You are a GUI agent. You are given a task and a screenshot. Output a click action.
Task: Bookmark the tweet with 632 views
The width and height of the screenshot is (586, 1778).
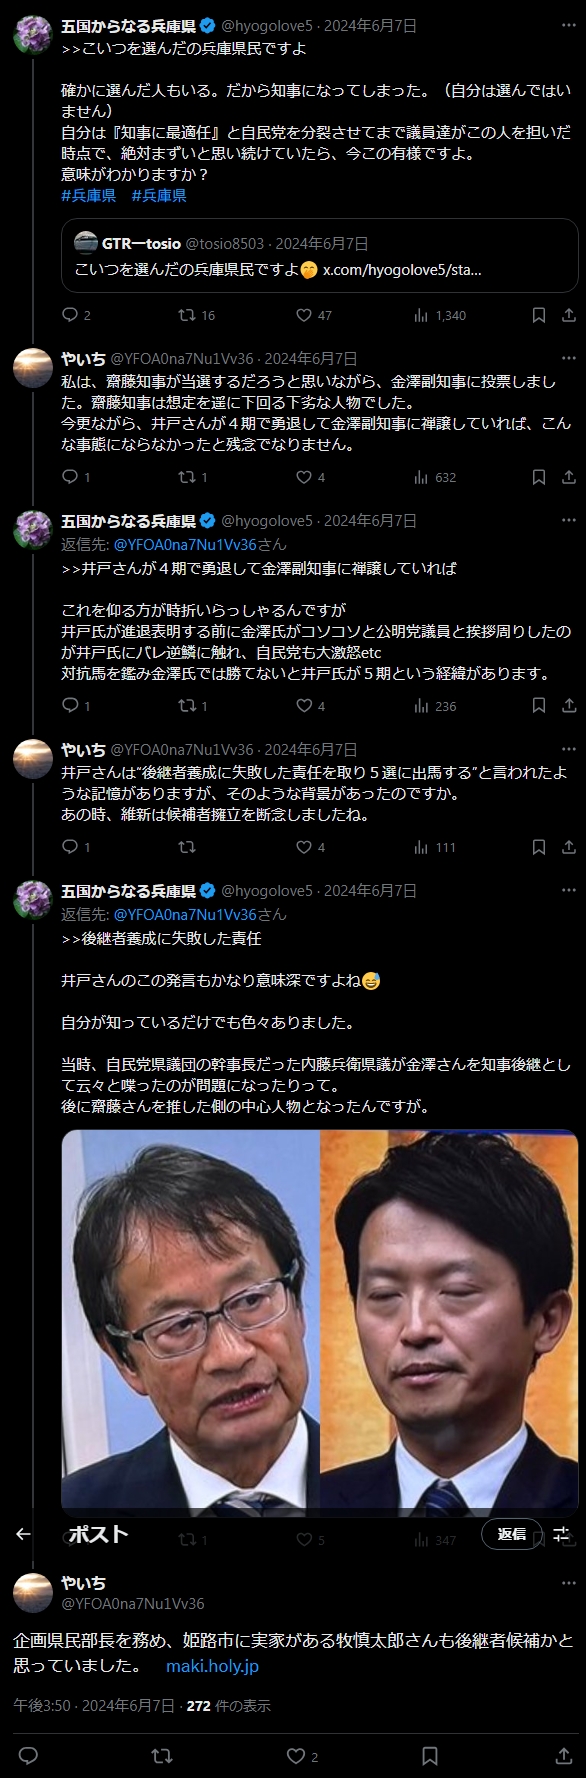click(539, 477)
